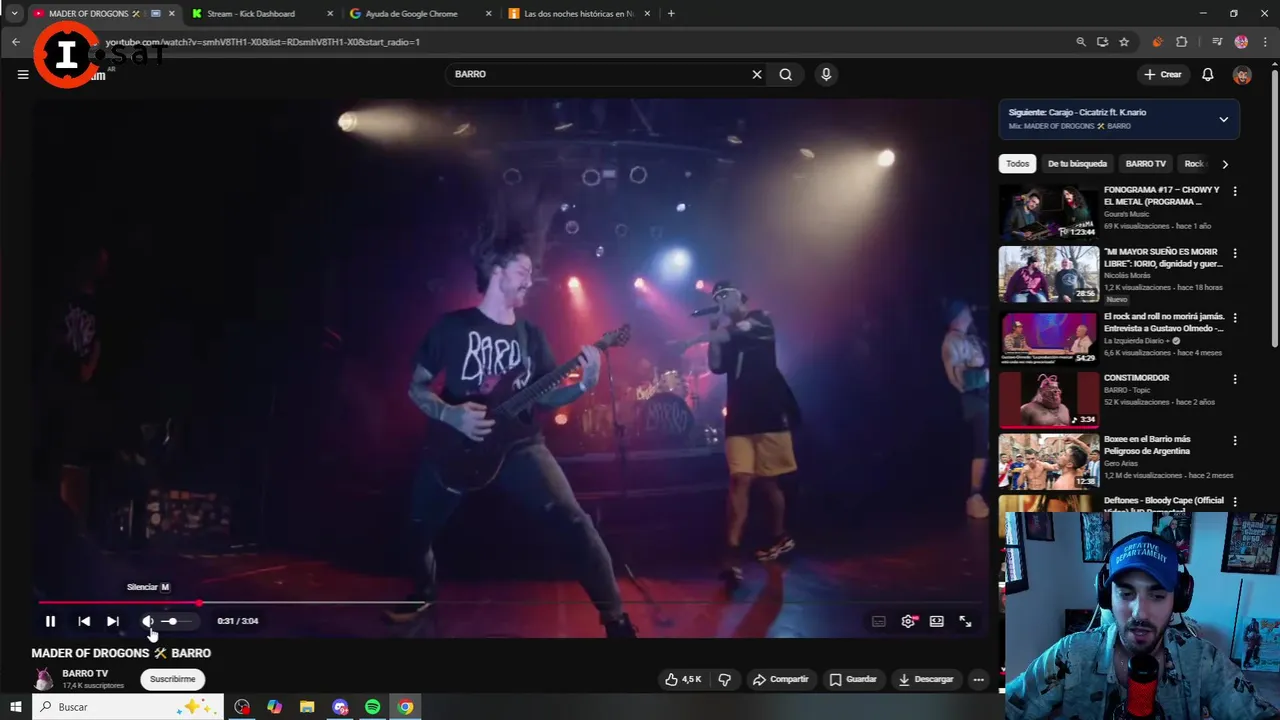Open the Windows Start menu
This screenshot has width=1280, height=720.
tap(16, 707)
